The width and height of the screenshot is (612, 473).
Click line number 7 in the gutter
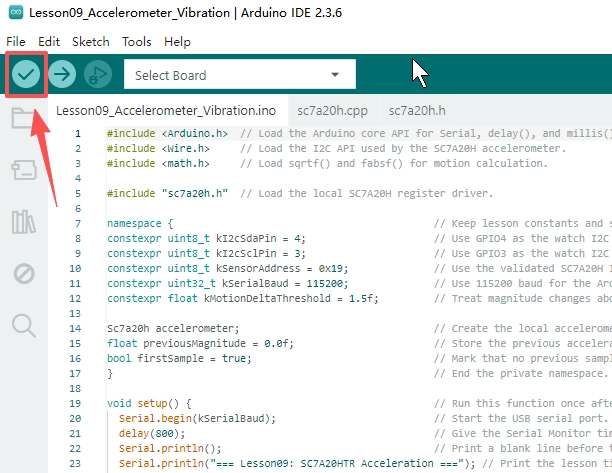78,224
